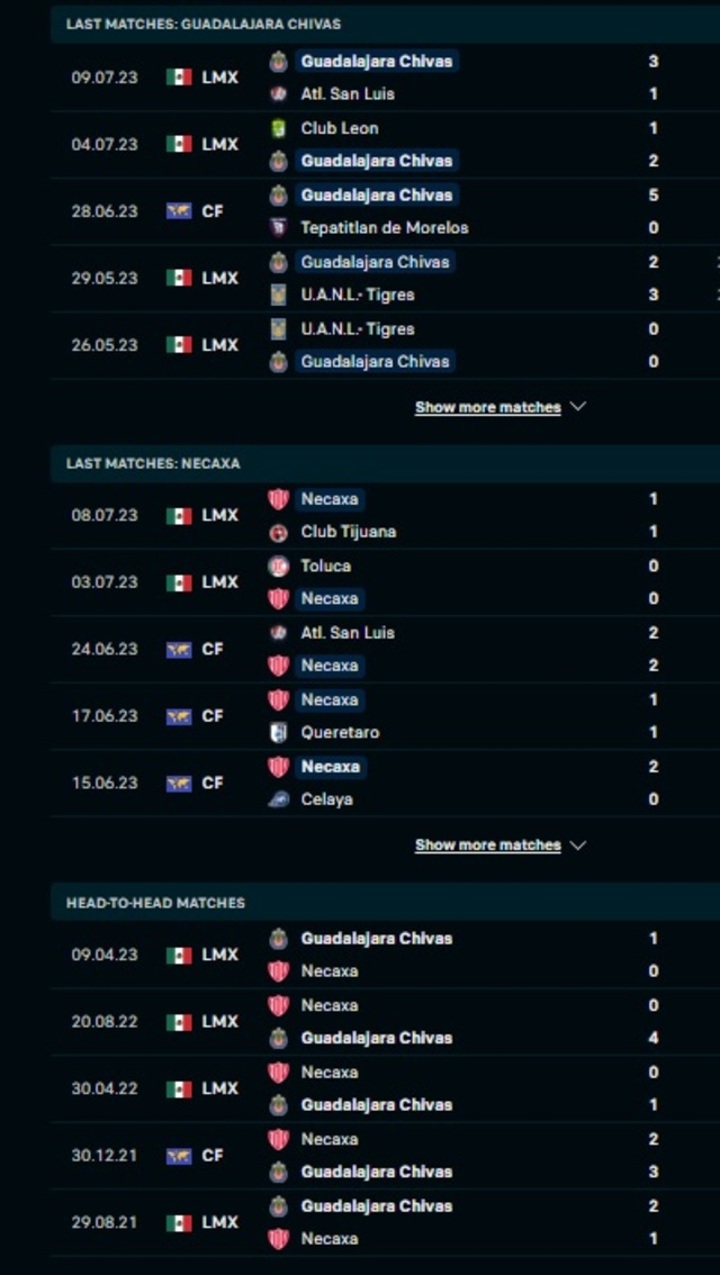Click the Toluca team crest
720x1275 pixels.
(279, 566)
